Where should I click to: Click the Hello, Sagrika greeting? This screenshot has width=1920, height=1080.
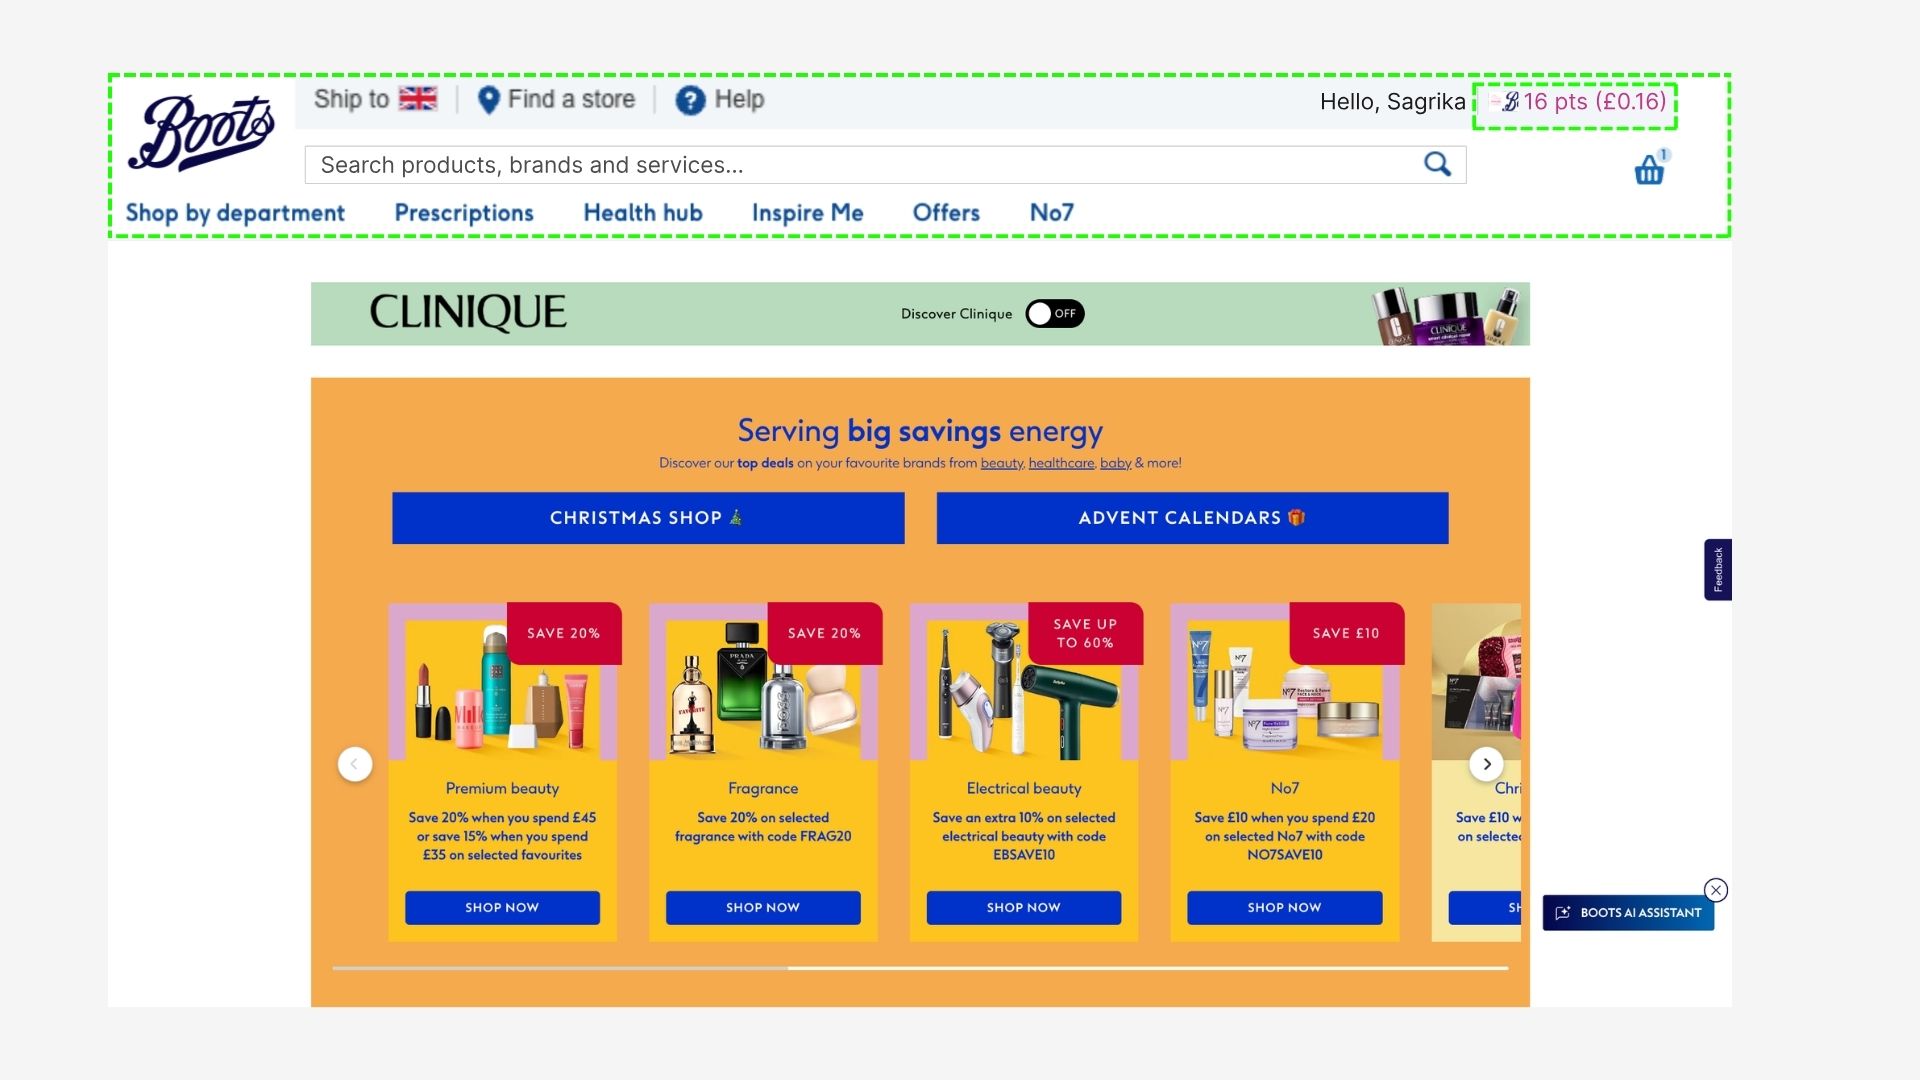(1393, 101)
